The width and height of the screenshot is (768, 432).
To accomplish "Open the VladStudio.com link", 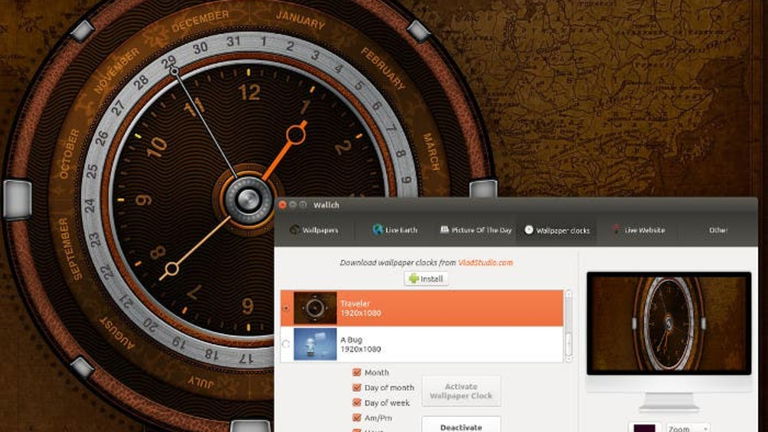I will (x=486, y=263).
